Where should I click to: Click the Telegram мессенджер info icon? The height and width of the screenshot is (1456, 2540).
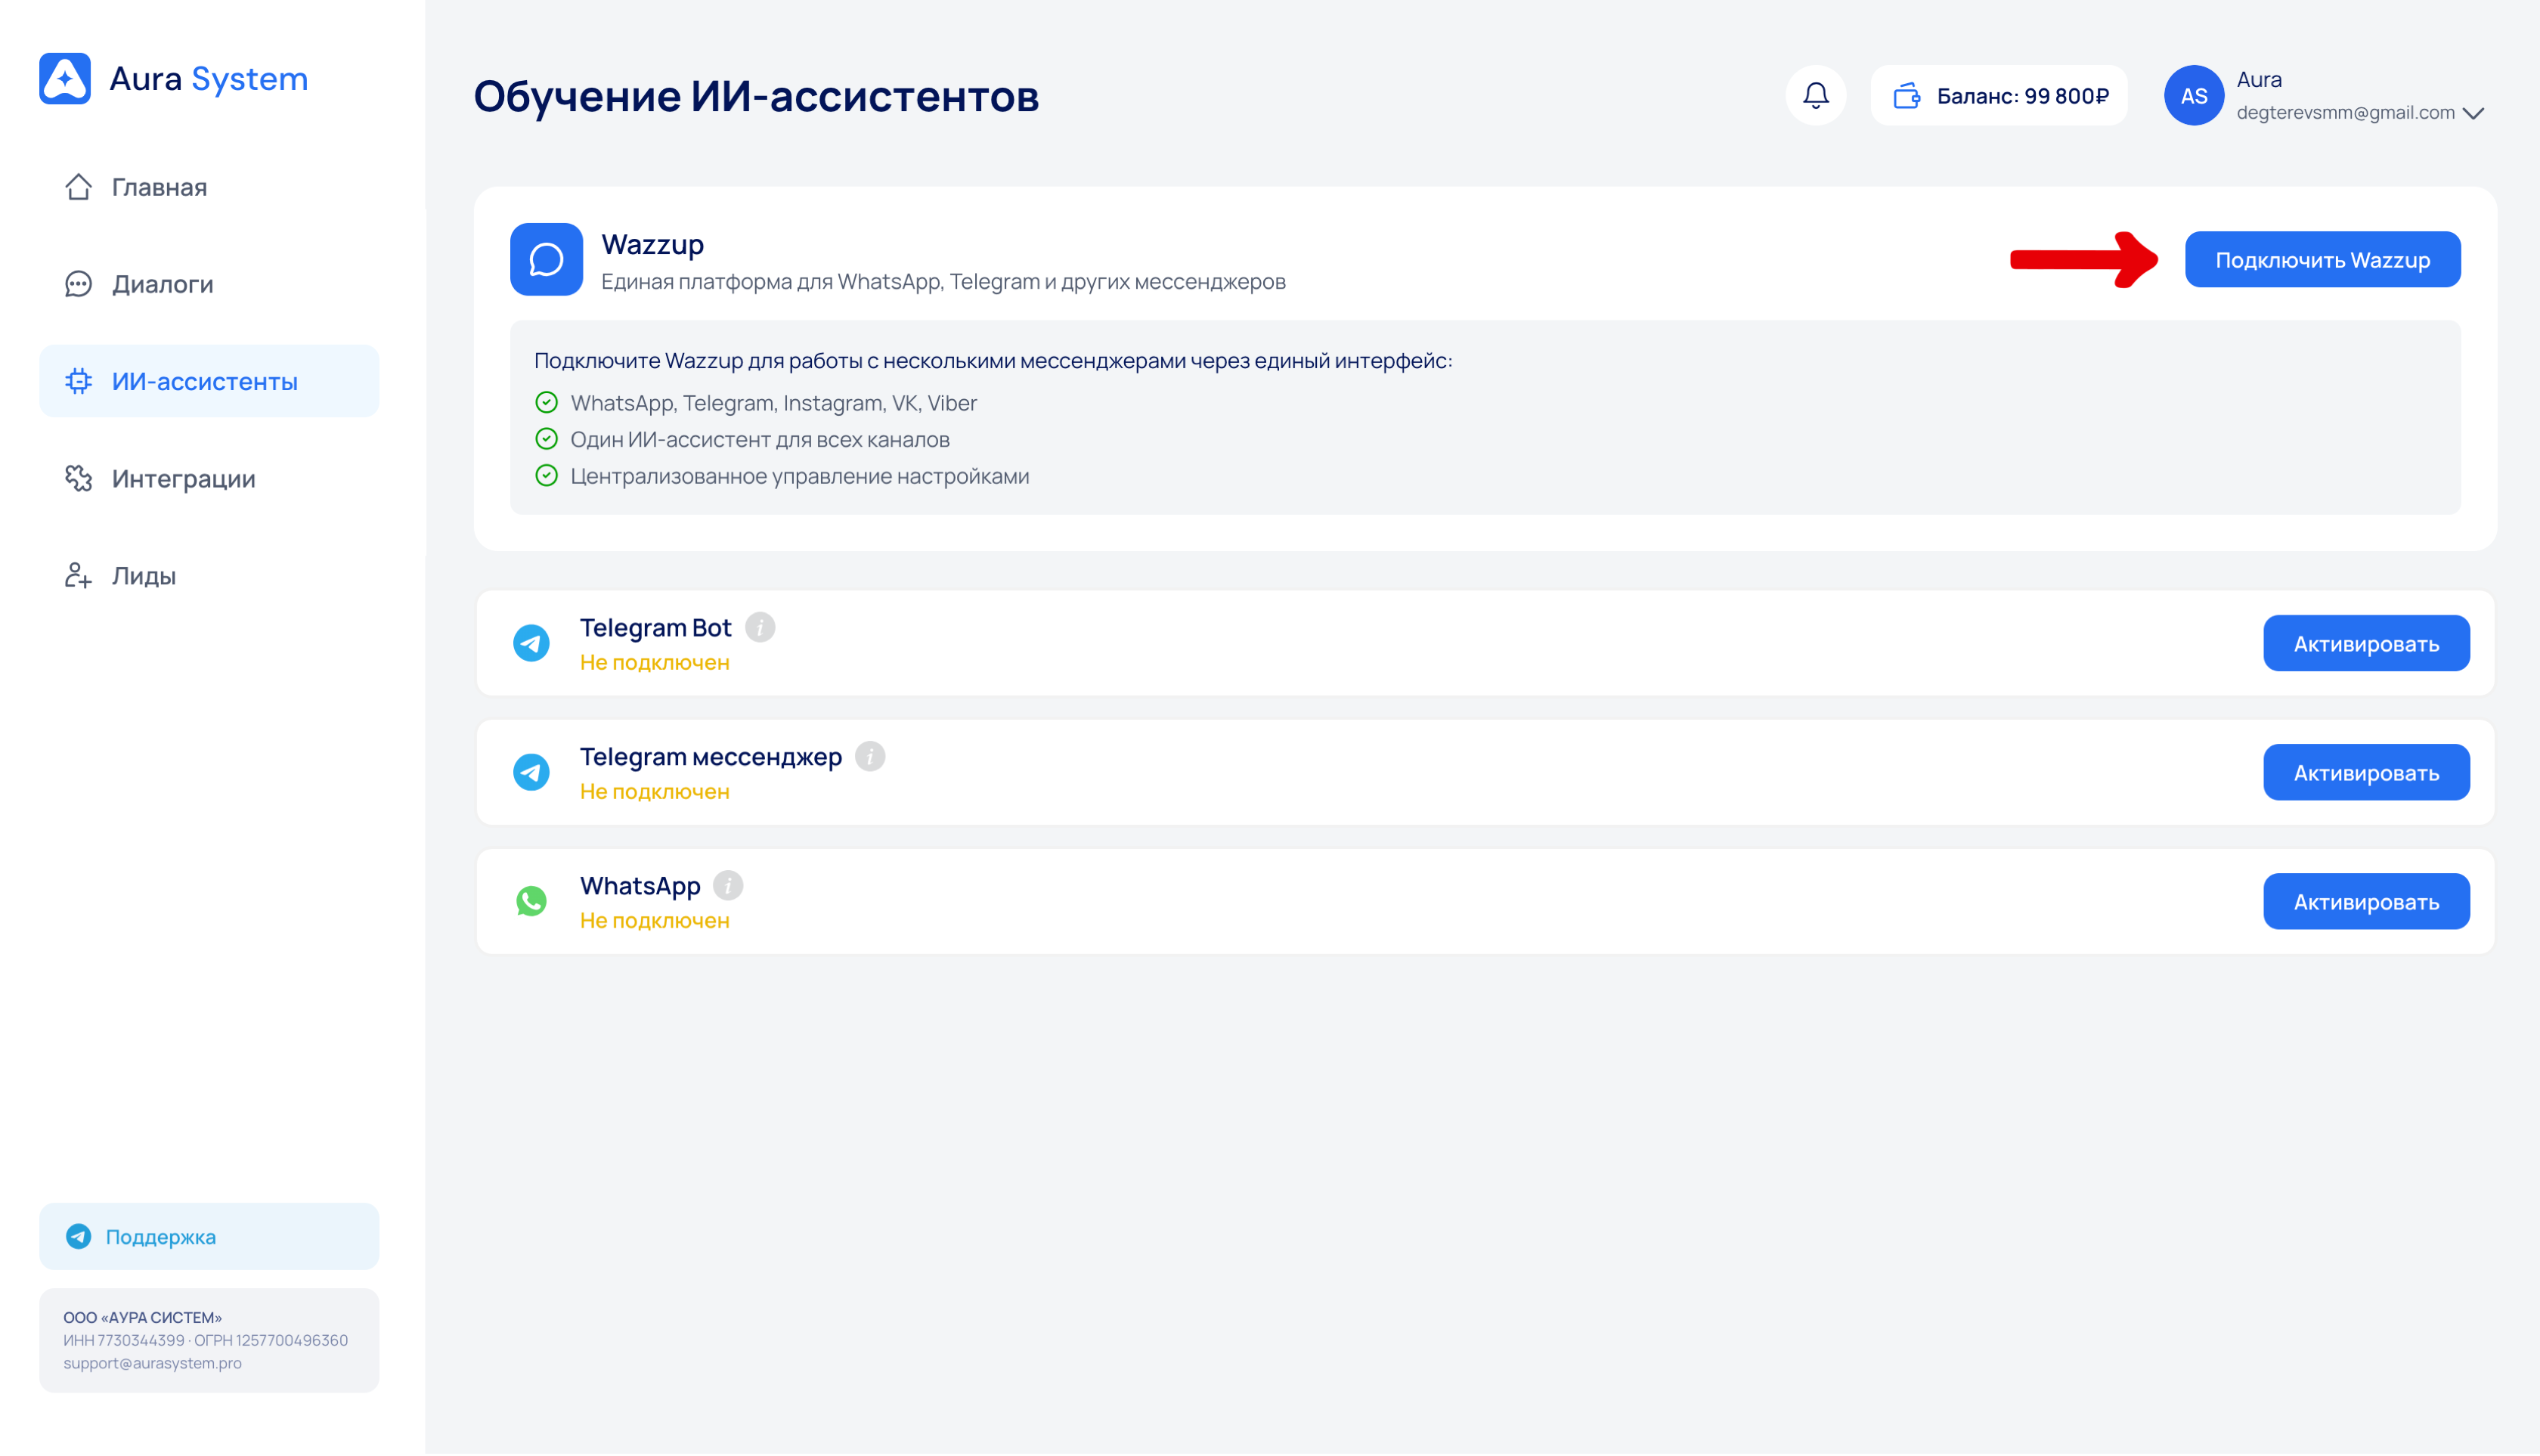click(870, 756)
